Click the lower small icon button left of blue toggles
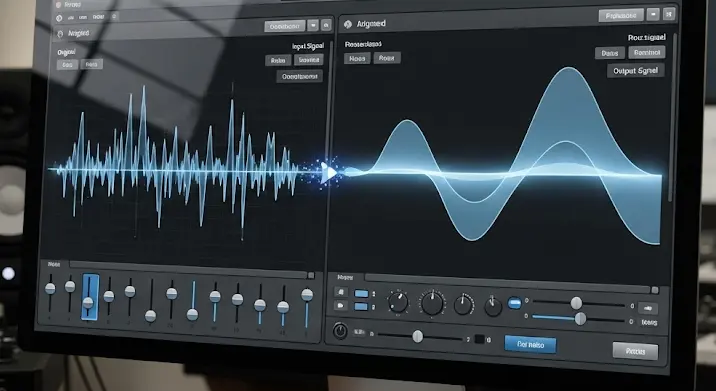716x391 pixels. 341,306
